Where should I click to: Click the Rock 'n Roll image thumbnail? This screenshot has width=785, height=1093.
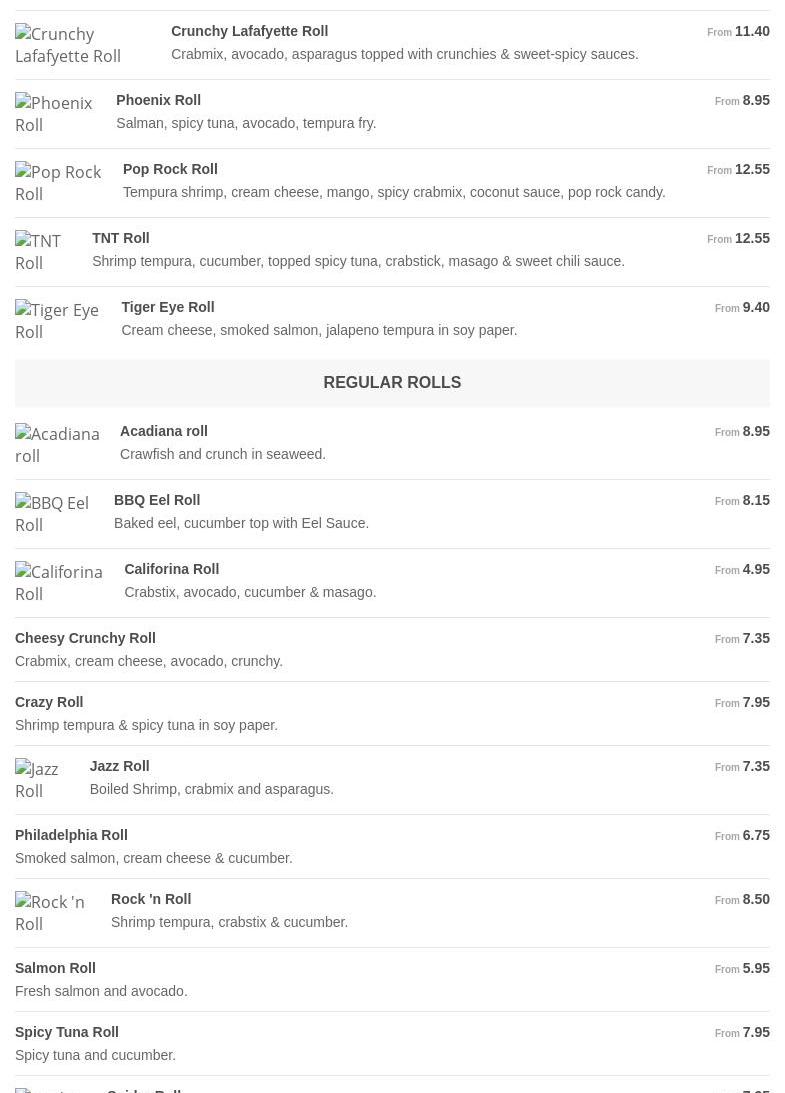50,913
